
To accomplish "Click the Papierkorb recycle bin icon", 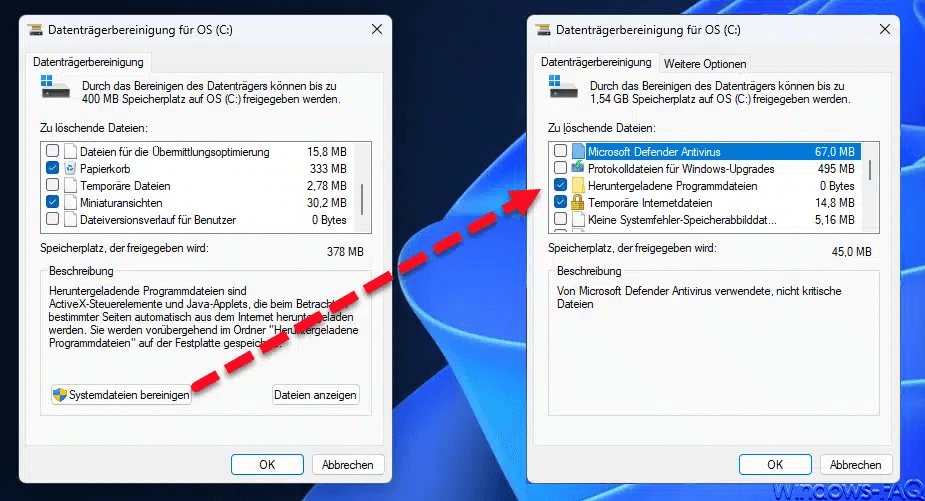I will coord(70,169).
